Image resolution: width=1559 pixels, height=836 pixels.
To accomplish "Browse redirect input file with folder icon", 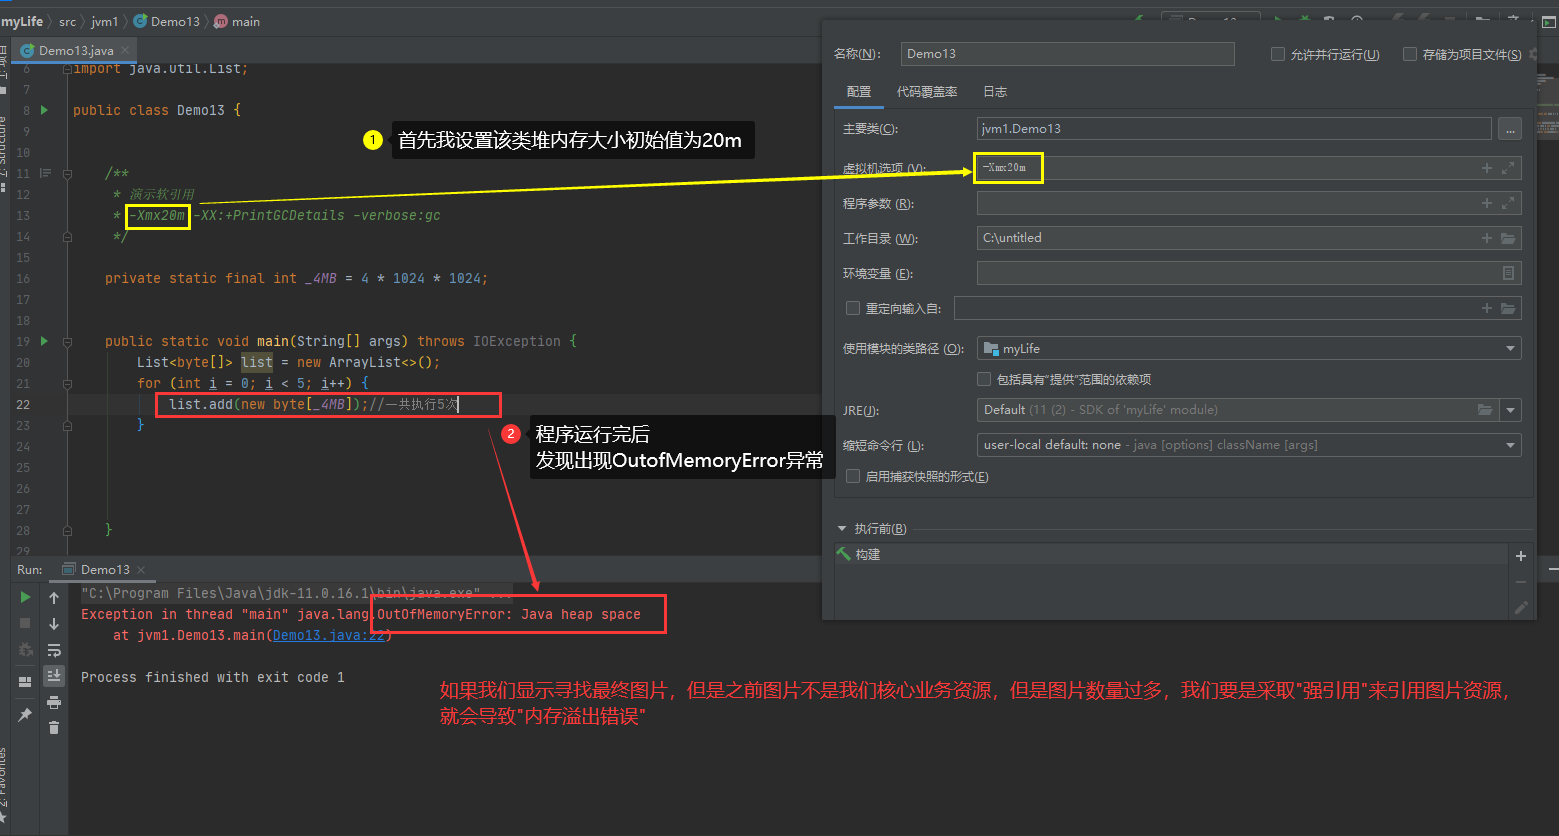I will [x=1508, y=308].
